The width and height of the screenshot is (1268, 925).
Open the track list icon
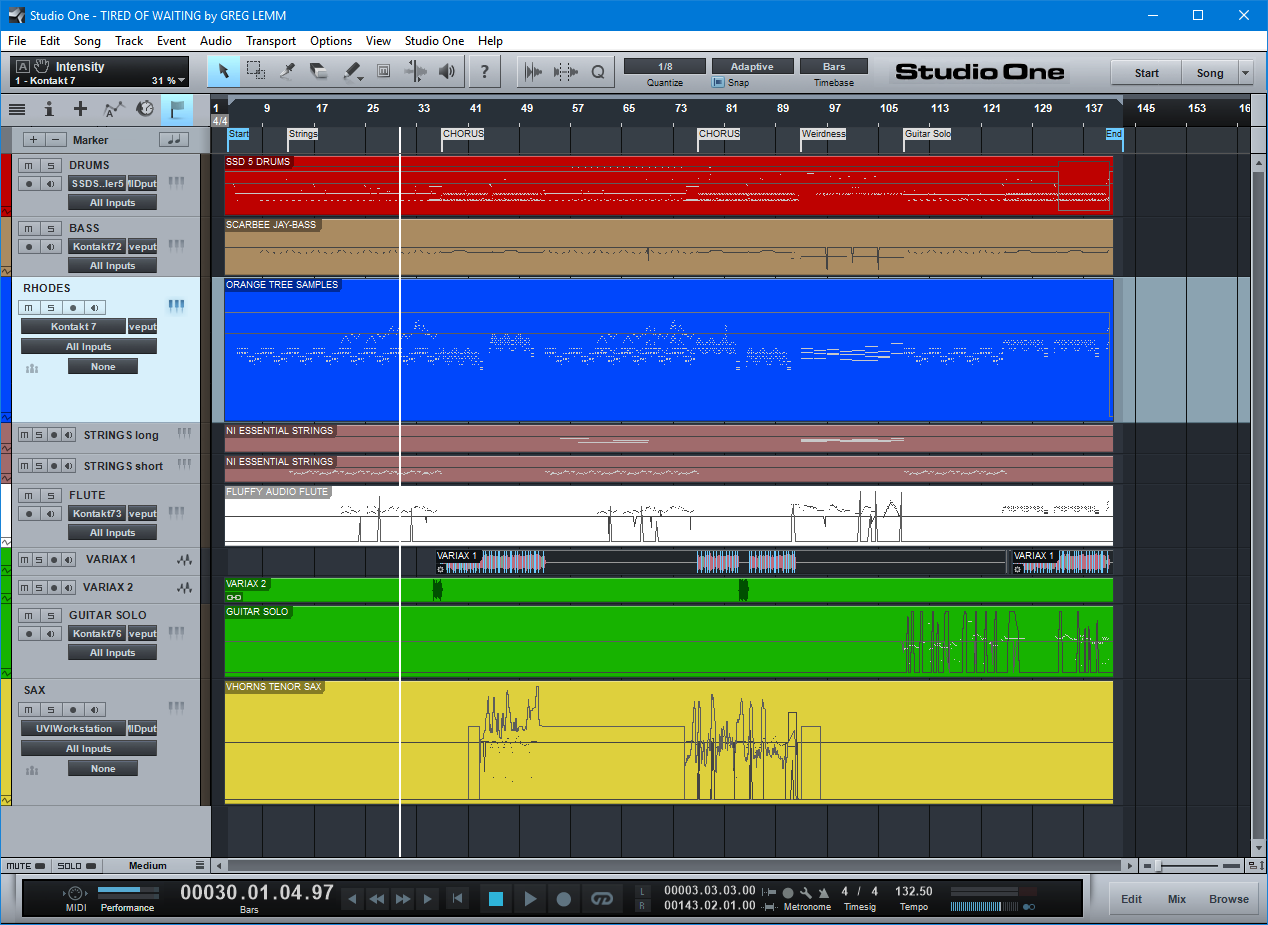click(17, 109)
